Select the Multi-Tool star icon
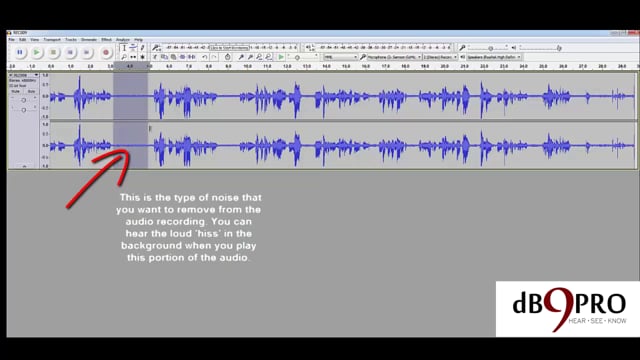The image size is (640, 360). click(142, 57)
